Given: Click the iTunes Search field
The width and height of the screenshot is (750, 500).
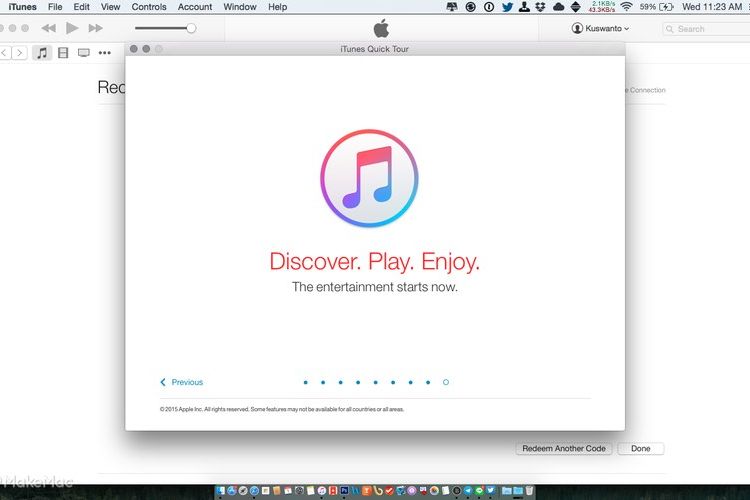Looking at the screenshot, I should pyautogui.click(x=706, y=29).
